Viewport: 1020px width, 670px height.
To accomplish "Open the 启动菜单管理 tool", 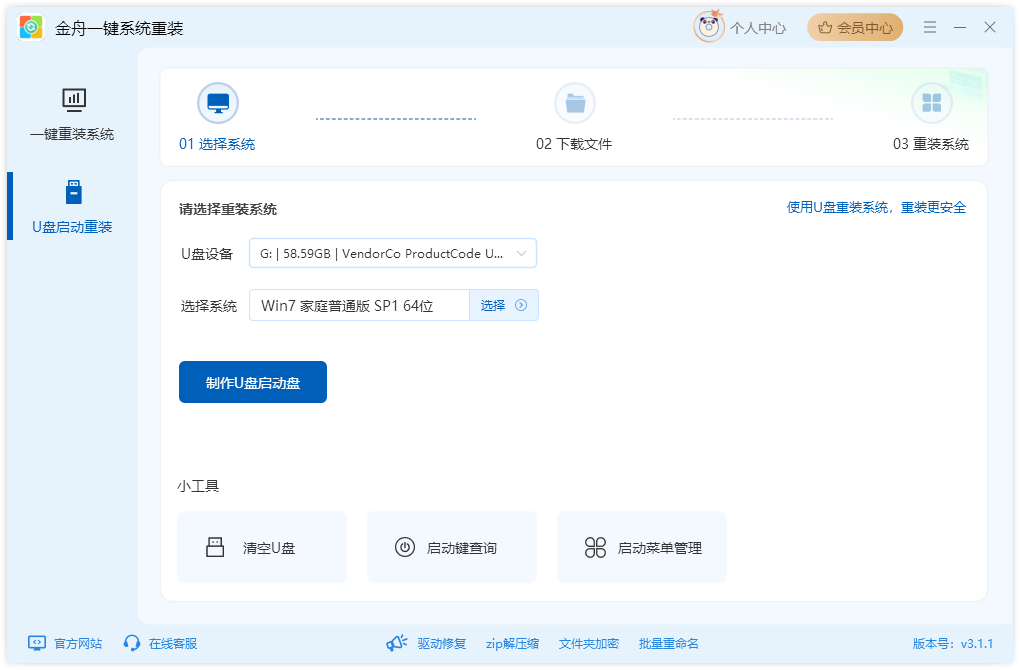I will click(641, 546).
